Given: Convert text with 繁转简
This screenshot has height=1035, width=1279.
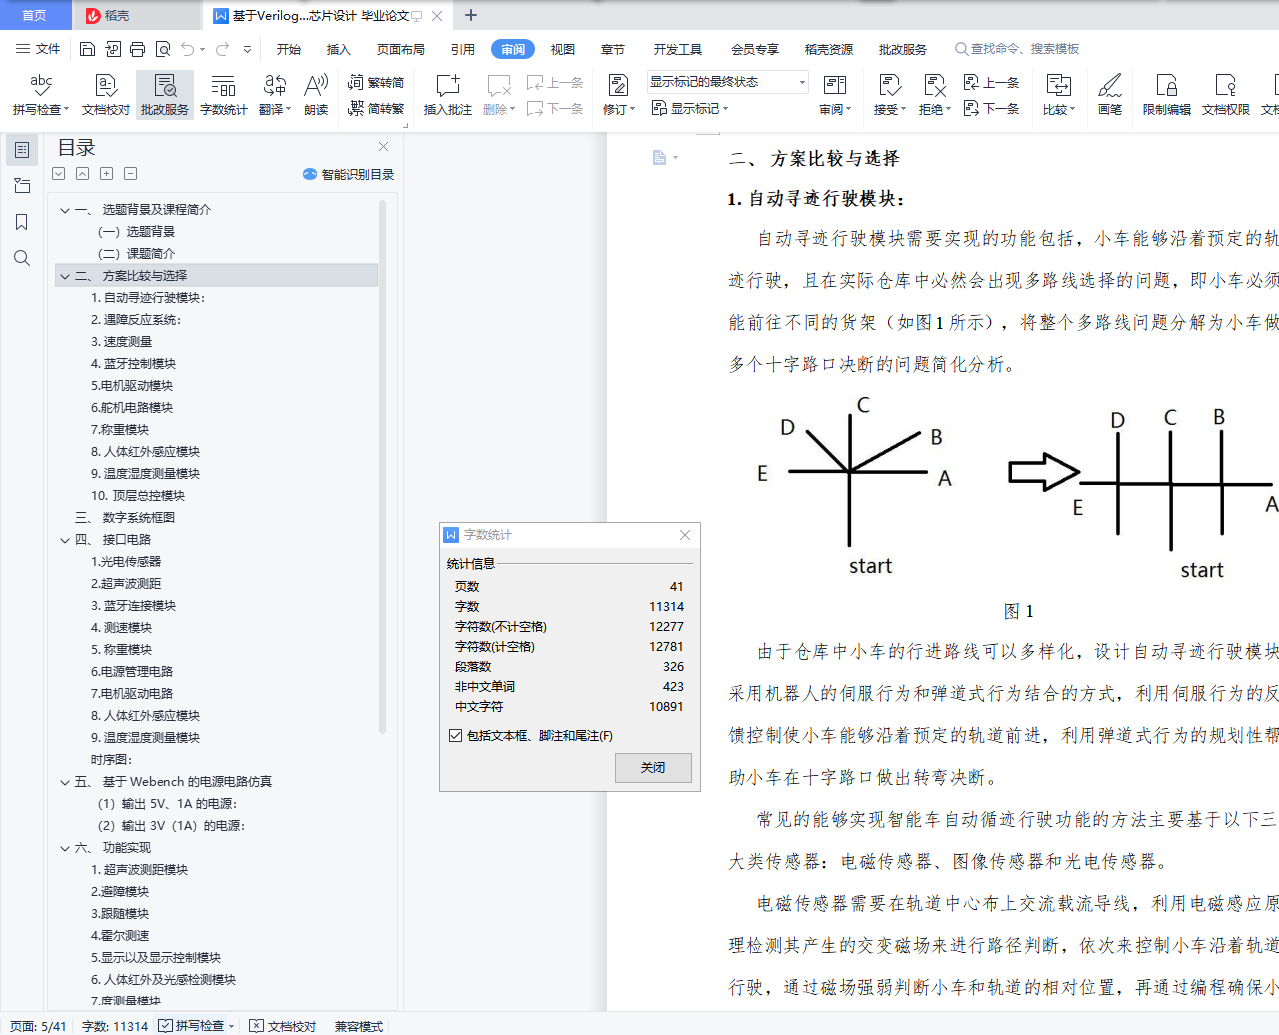Looking at the screenshot, I should 376,83.
